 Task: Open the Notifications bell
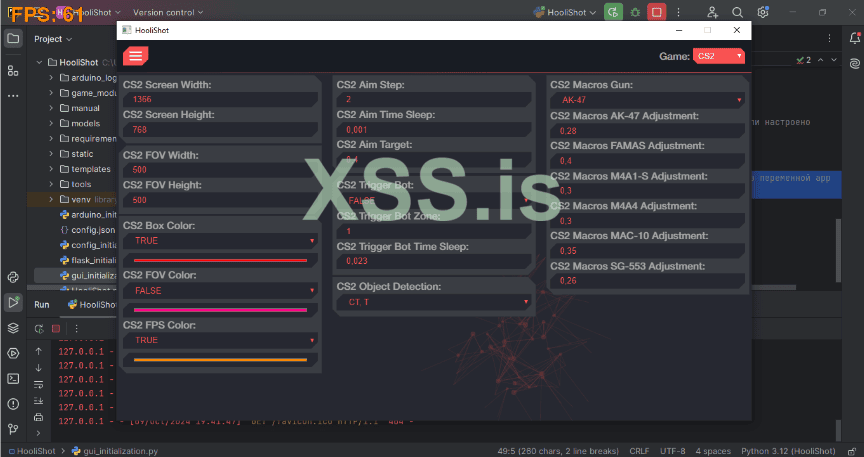pos(855,38)
